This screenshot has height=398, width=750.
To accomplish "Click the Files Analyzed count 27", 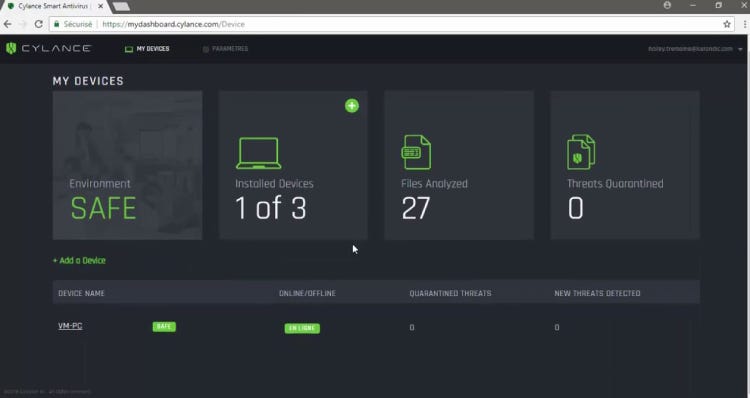I will pyautogui.click(x=416, y=208).
